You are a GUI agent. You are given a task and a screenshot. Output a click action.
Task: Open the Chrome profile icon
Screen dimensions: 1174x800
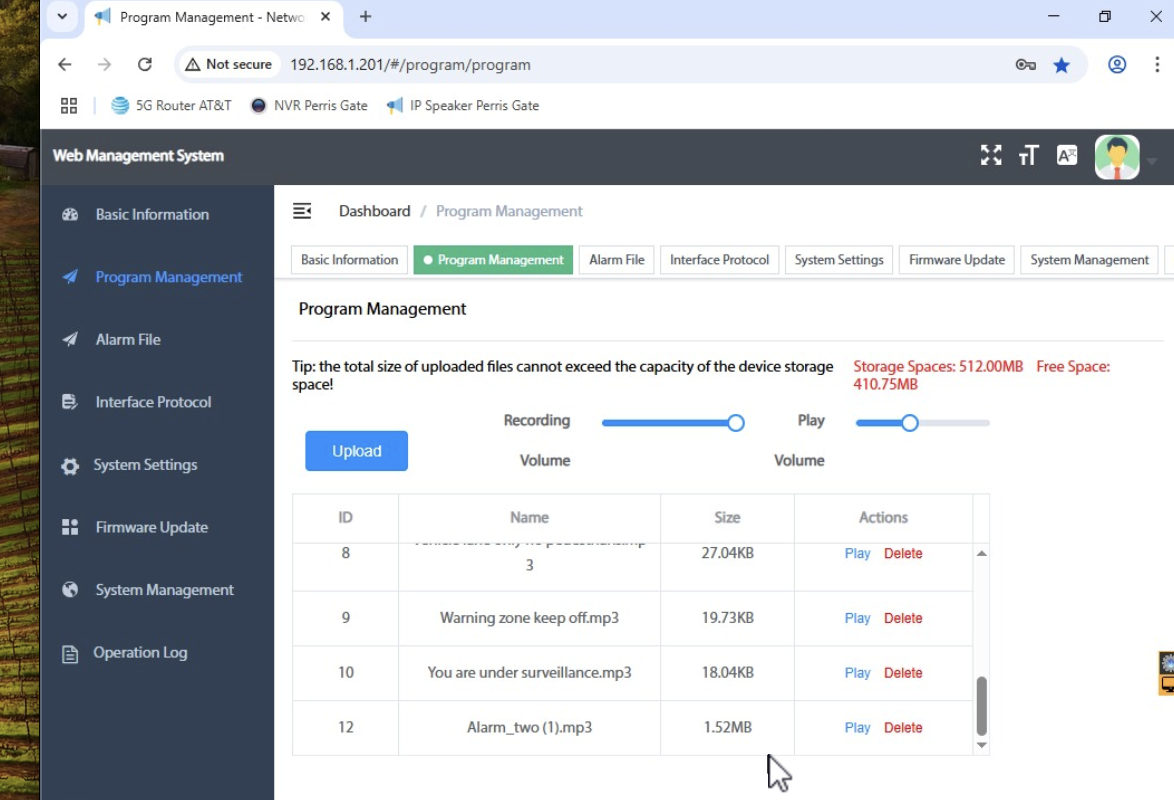[1116, 65]
